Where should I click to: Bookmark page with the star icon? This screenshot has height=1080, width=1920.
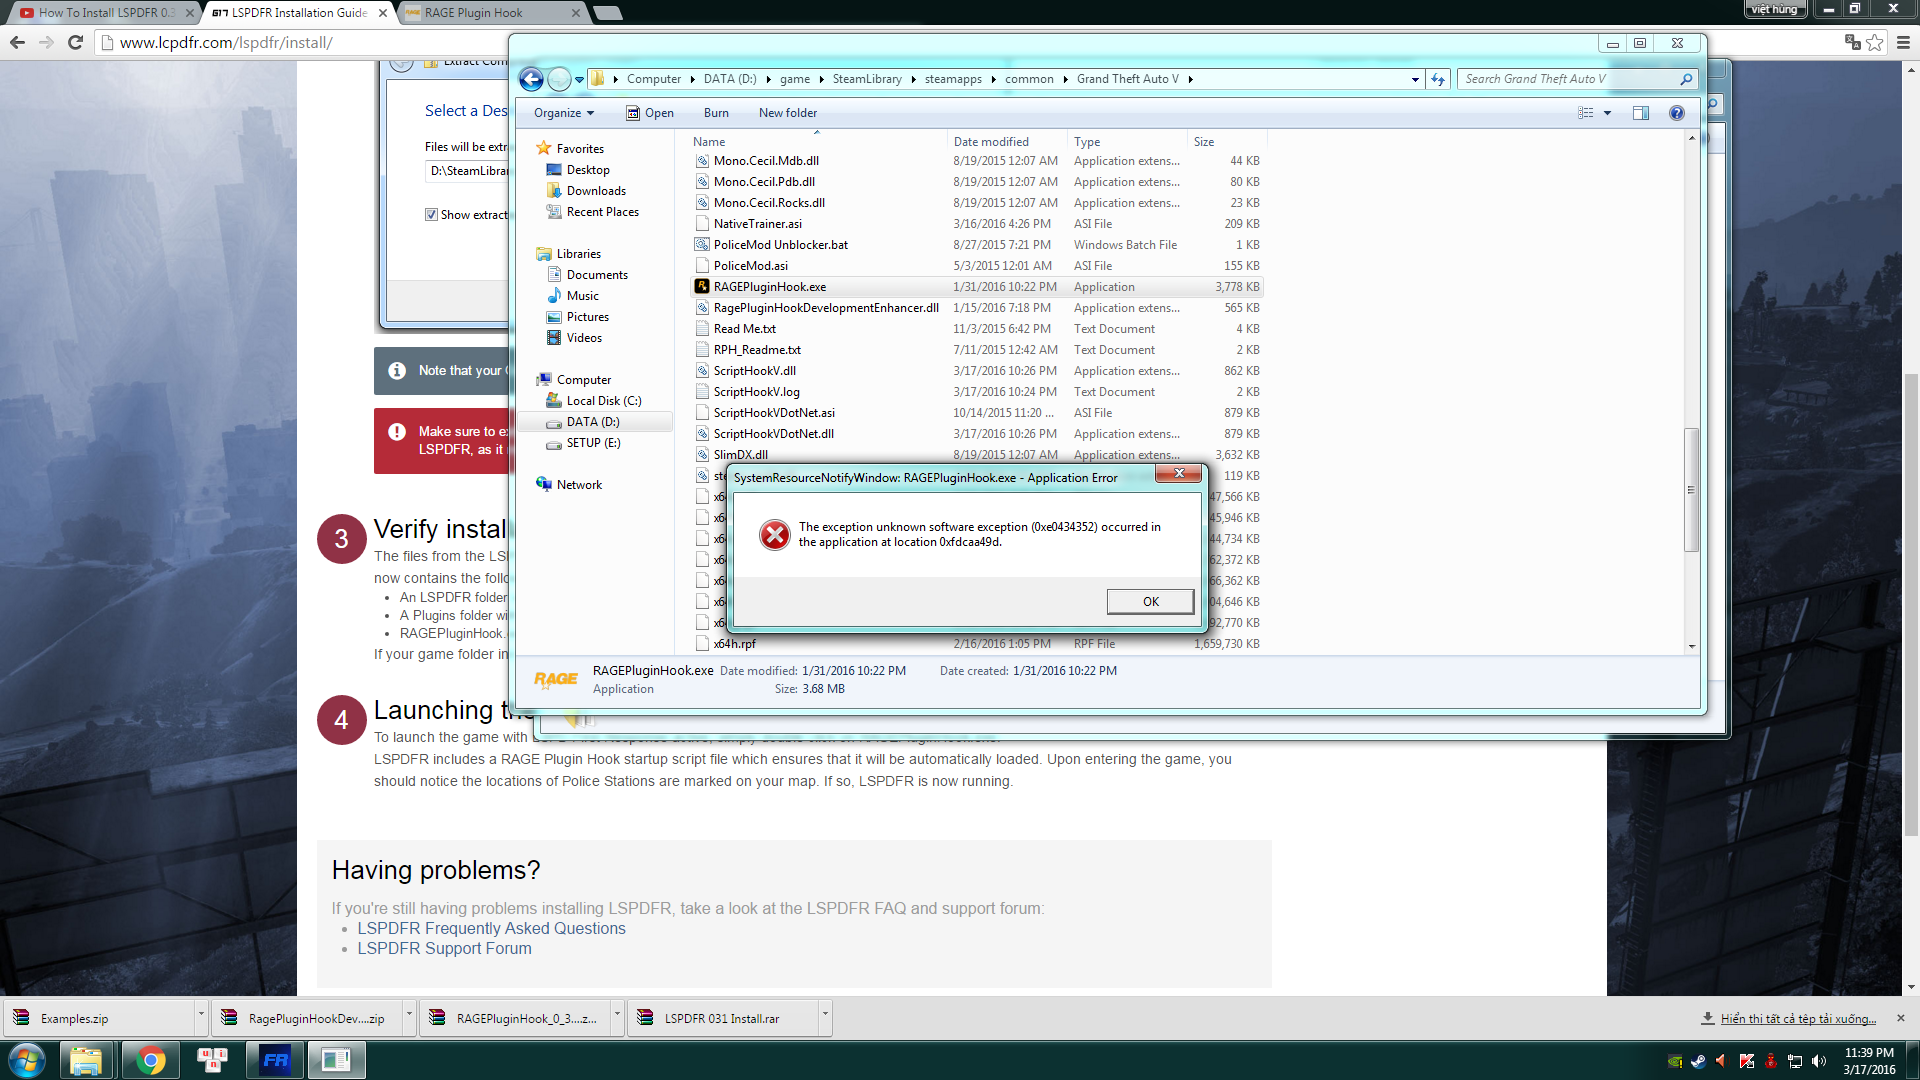pyautogui.click(x=1875, y=42)
